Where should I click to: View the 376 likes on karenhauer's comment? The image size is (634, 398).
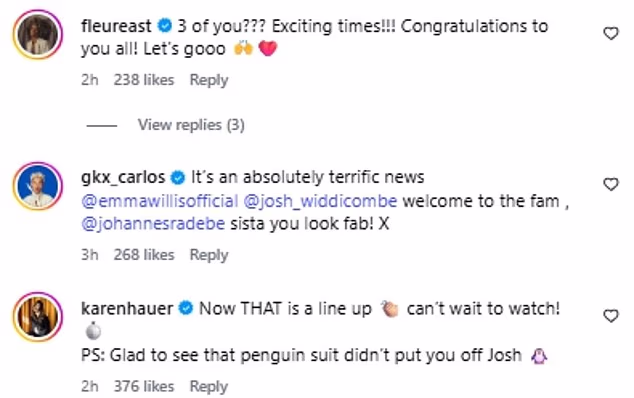point(144,386)
